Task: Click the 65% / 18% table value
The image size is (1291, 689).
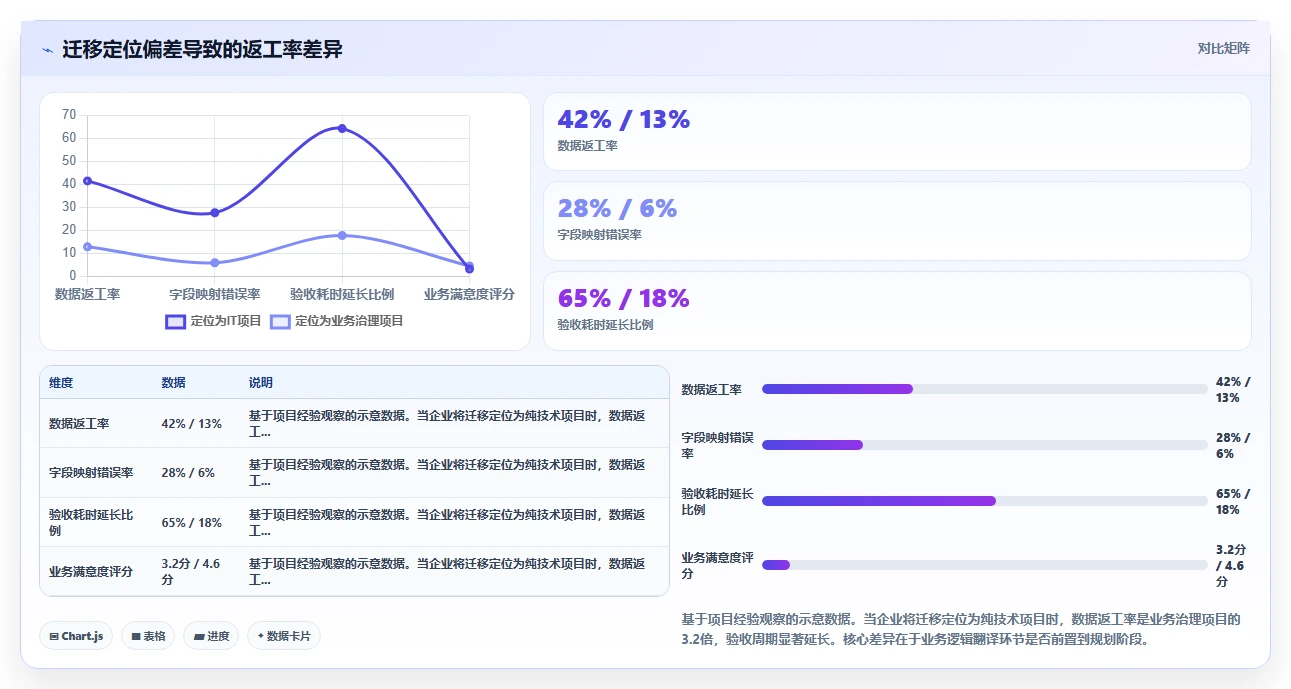Action: click(192, 523)
